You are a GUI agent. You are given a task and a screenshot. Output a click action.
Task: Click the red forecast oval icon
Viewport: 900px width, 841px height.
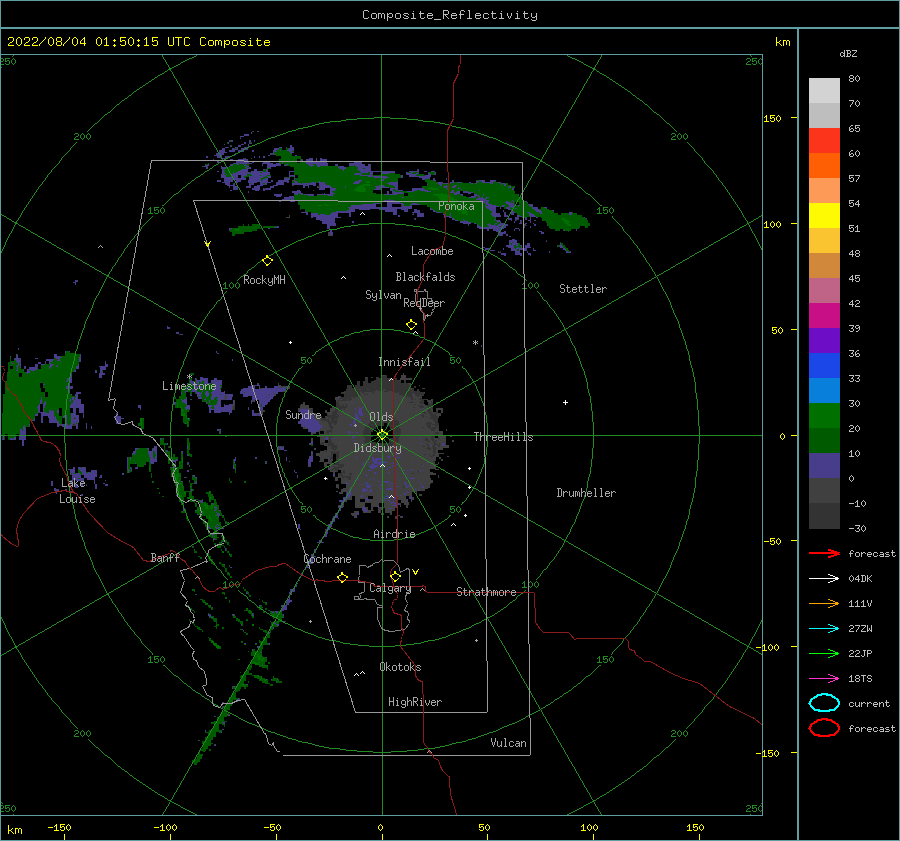pyautogui.click(x=824, y=728)
